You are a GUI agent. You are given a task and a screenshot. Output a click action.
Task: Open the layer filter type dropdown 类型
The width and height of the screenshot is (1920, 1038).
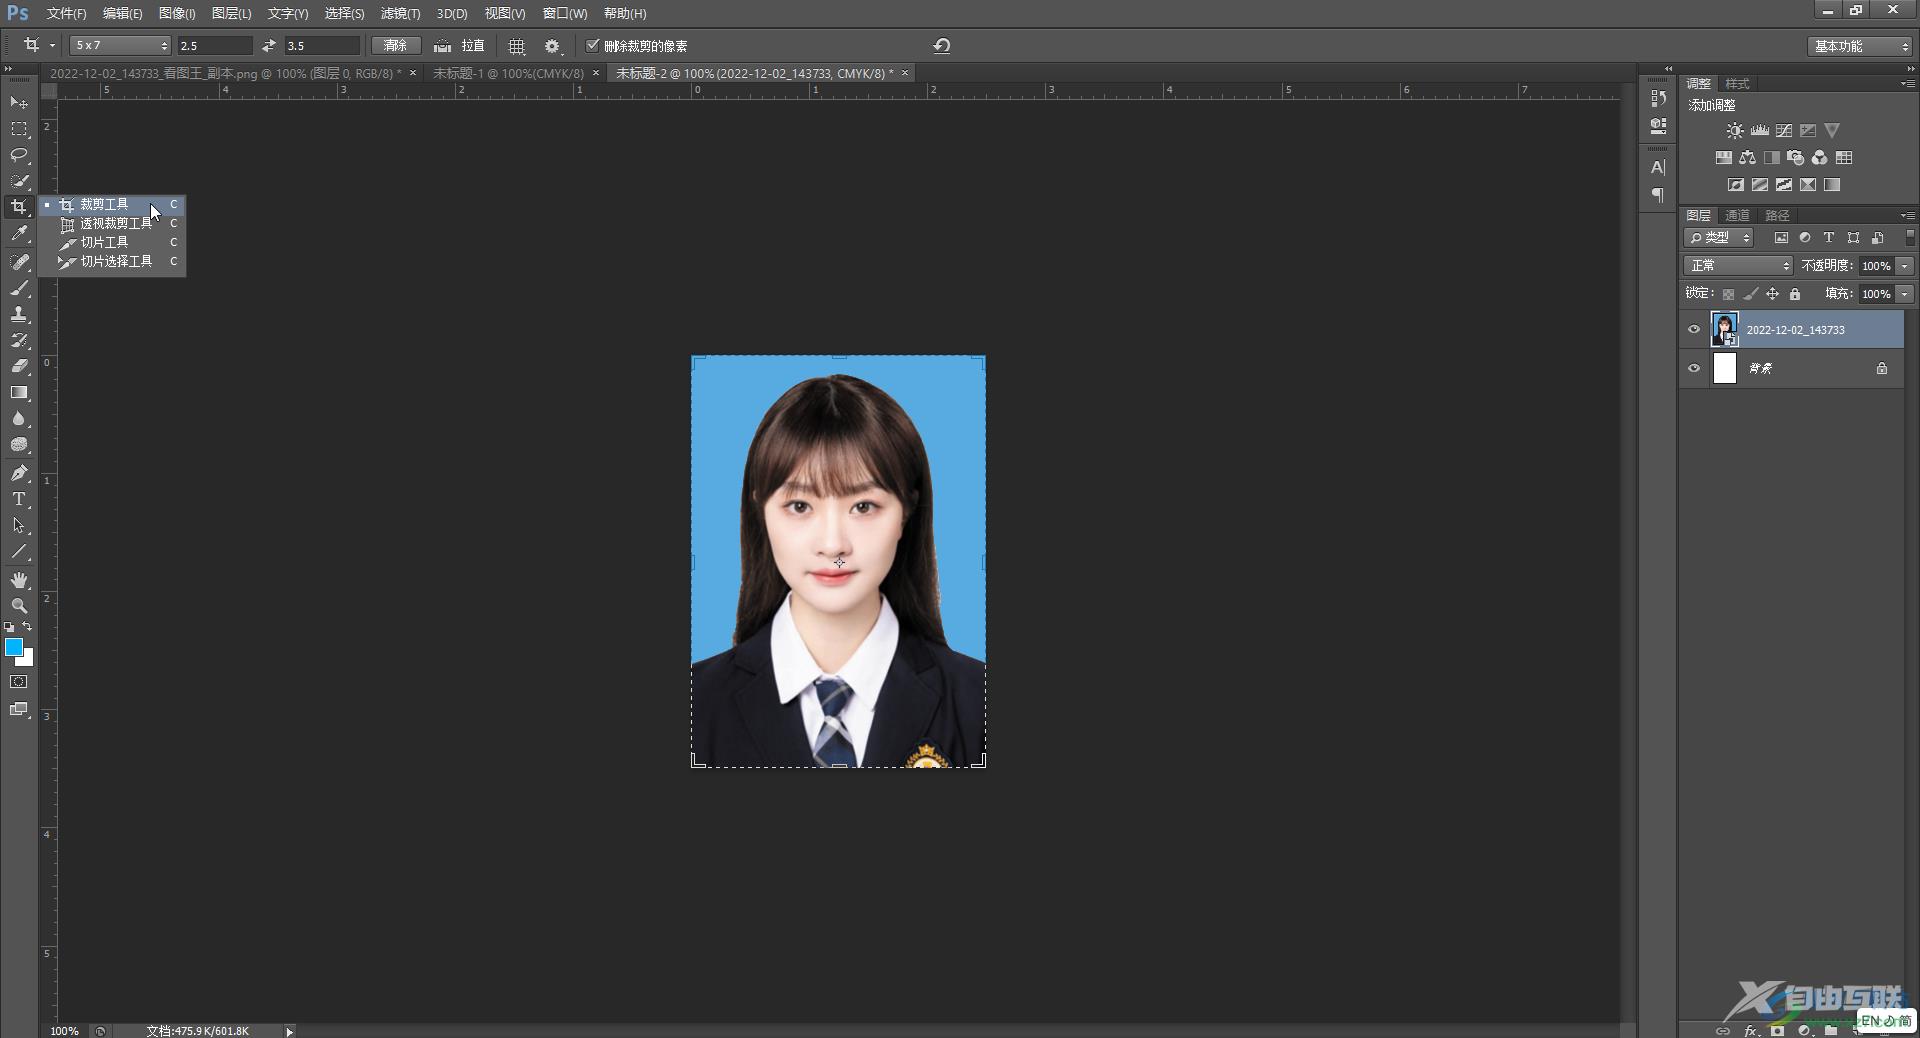pos(1718,238)
